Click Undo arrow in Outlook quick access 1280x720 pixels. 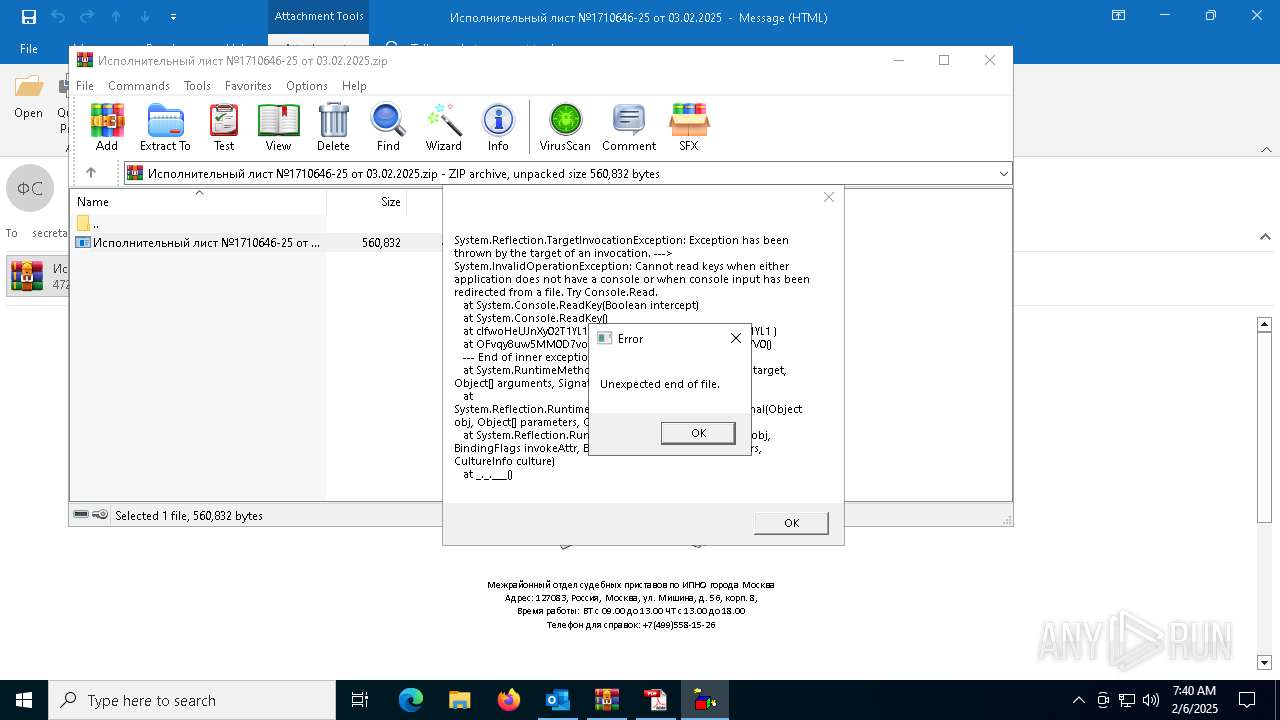pos(58,16)
